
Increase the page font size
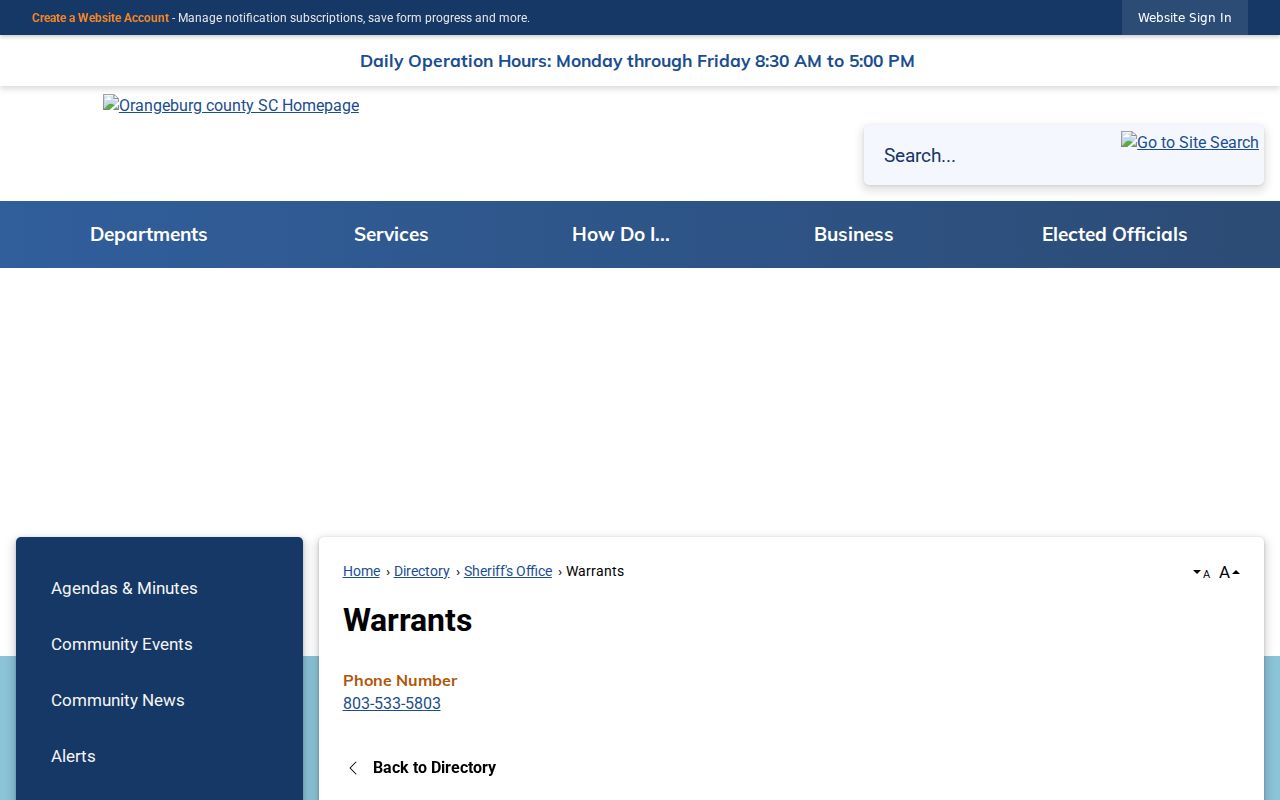point(1229,573)
